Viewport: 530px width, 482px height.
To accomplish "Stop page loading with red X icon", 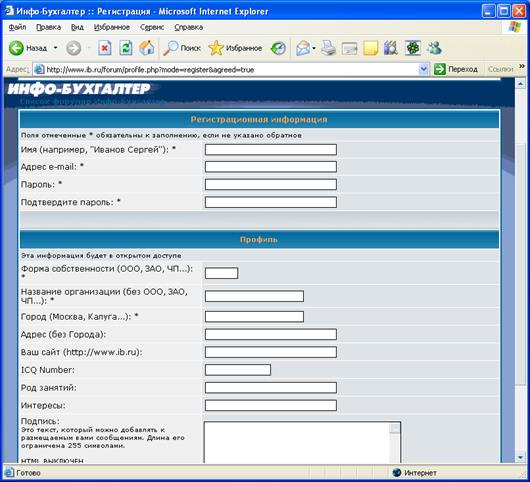I will pyautogui.click(x=105, y=48).
